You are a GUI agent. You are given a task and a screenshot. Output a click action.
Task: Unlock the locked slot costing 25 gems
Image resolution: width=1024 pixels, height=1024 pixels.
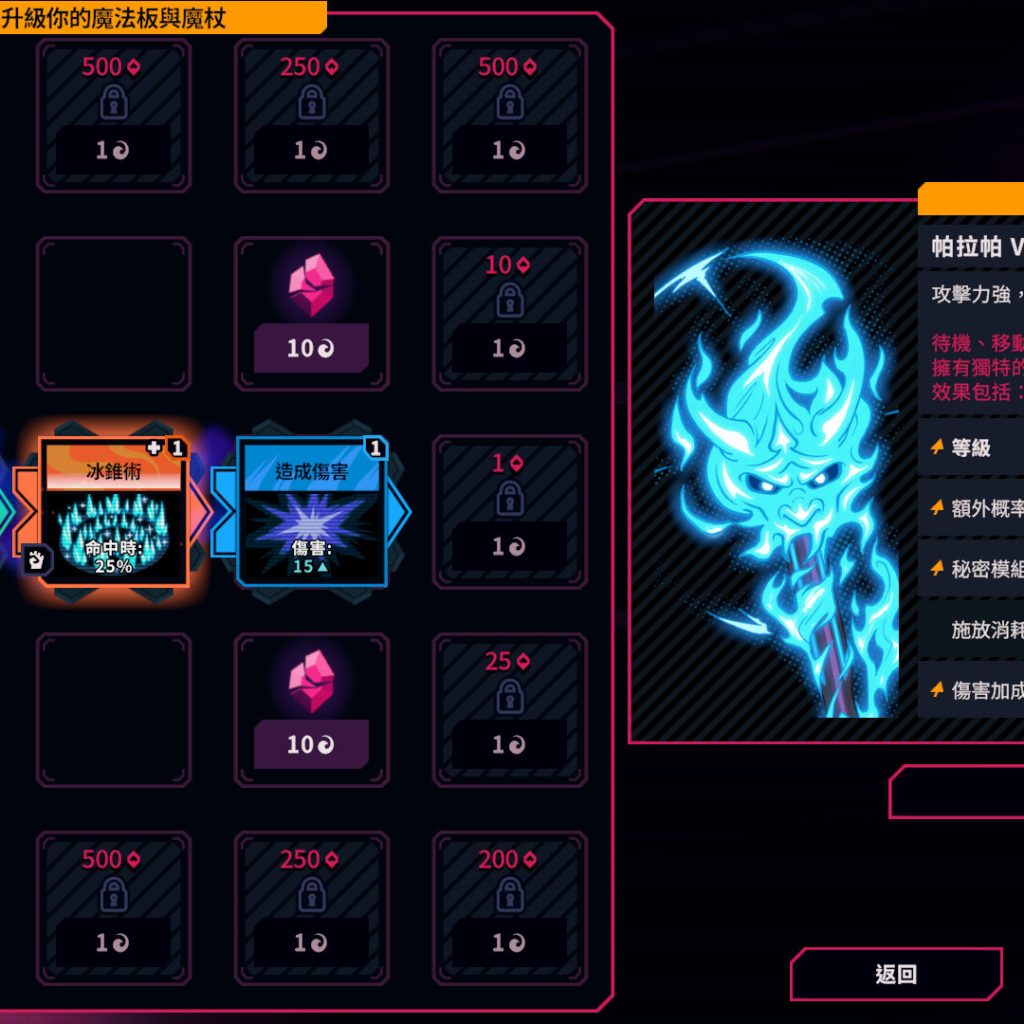509,710
